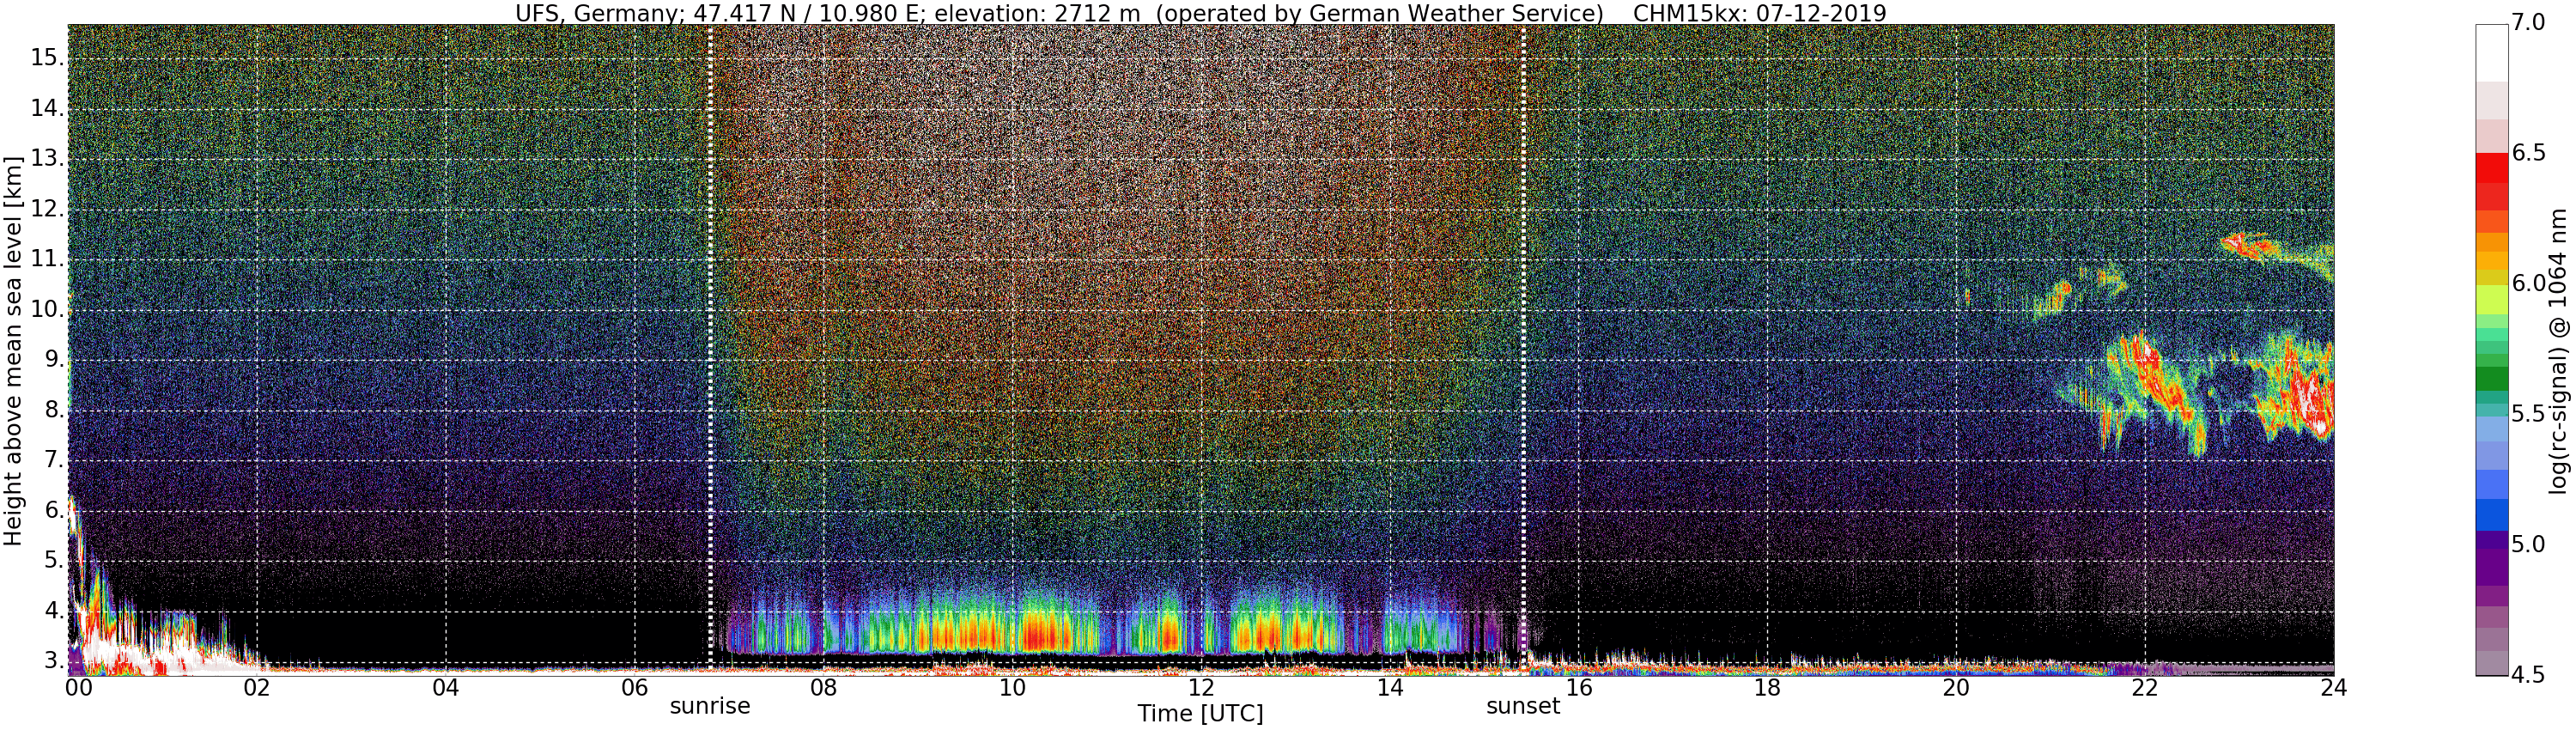Click the time axis tick '14'

point(1390,688)
